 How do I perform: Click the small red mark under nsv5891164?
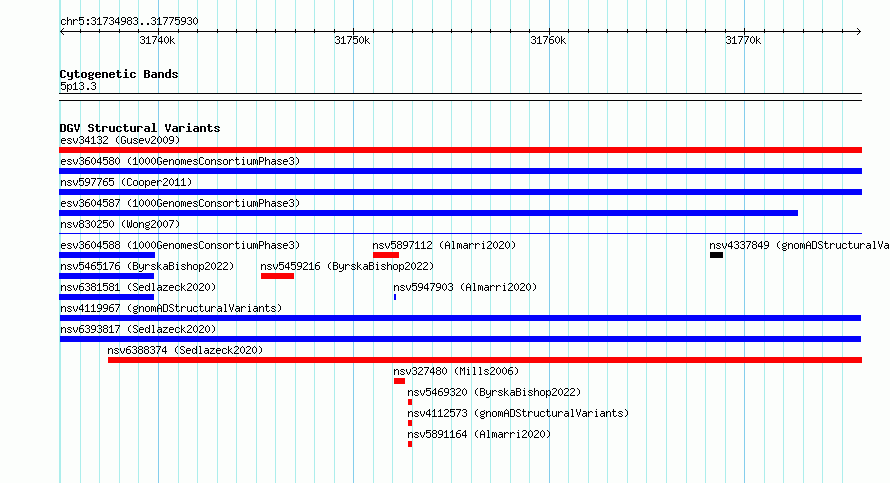(x=410, y=444)
